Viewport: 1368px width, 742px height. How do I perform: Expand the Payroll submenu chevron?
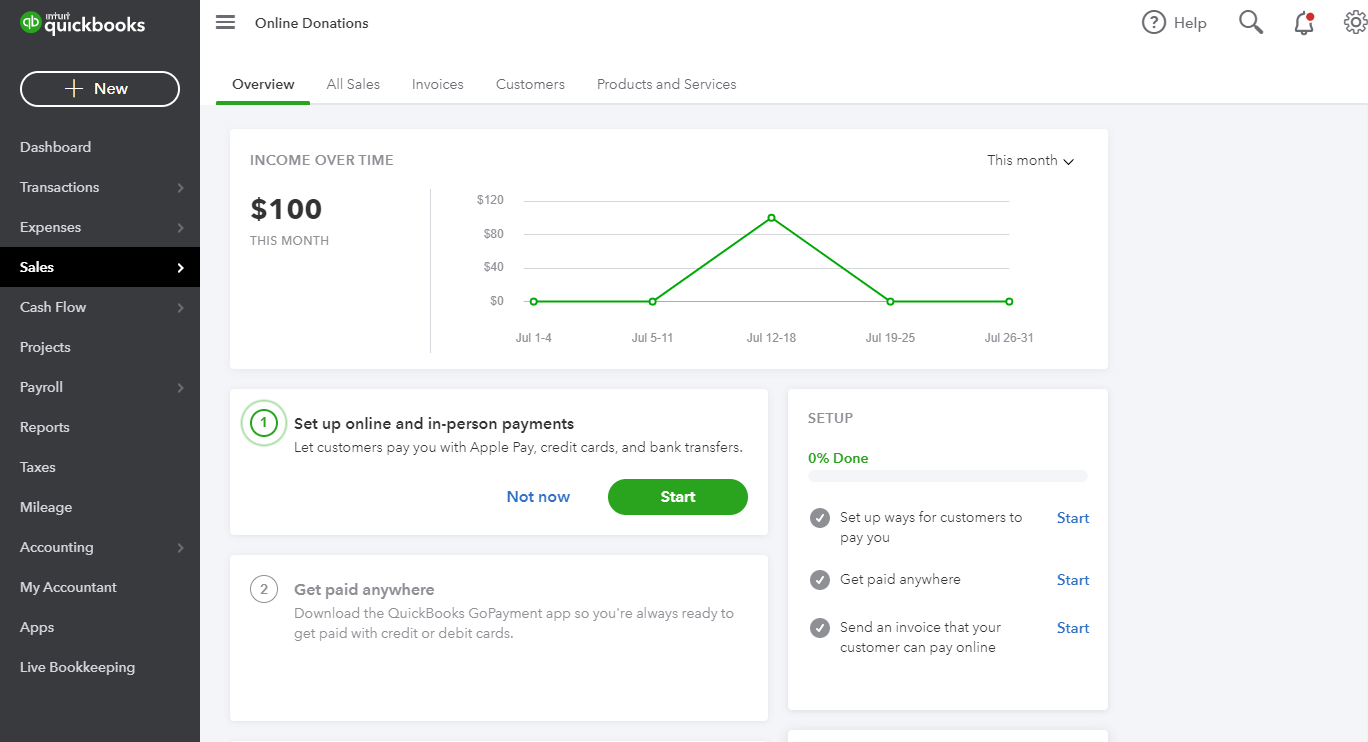point(180,388)
